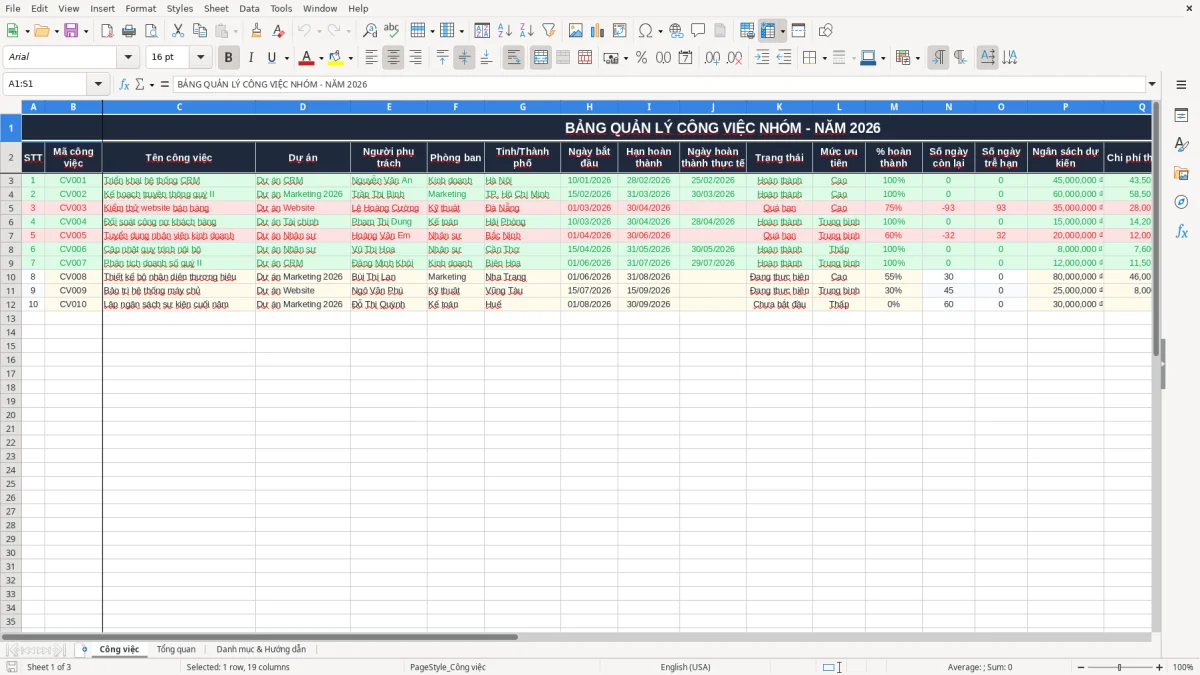Screen dimensions: 1200x675
Task: Insert a chart via toolbar icon
Action: [x=598, y=31]
